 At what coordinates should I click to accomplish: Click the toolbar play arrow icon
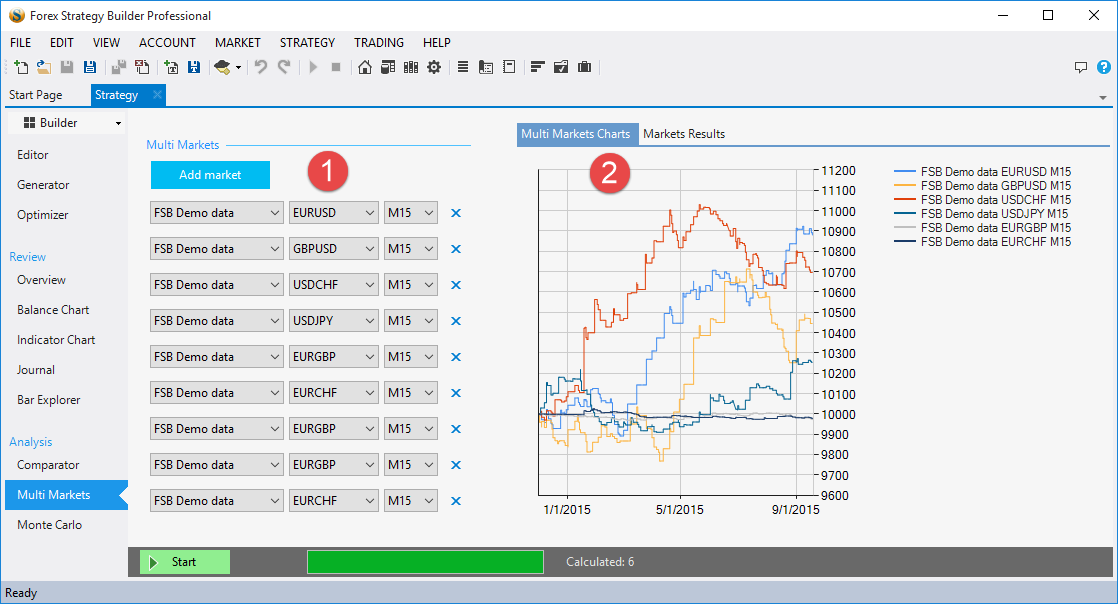tap(313, 67)
